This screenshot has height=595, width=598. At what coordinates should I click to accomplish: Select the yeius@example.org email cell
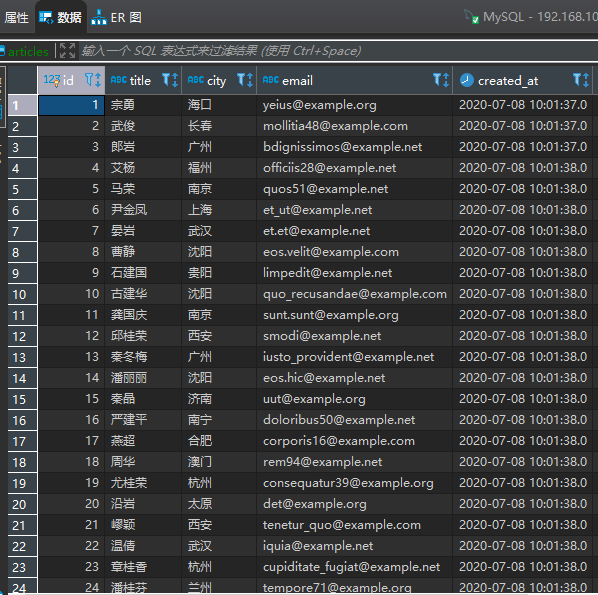click(354, 105)
